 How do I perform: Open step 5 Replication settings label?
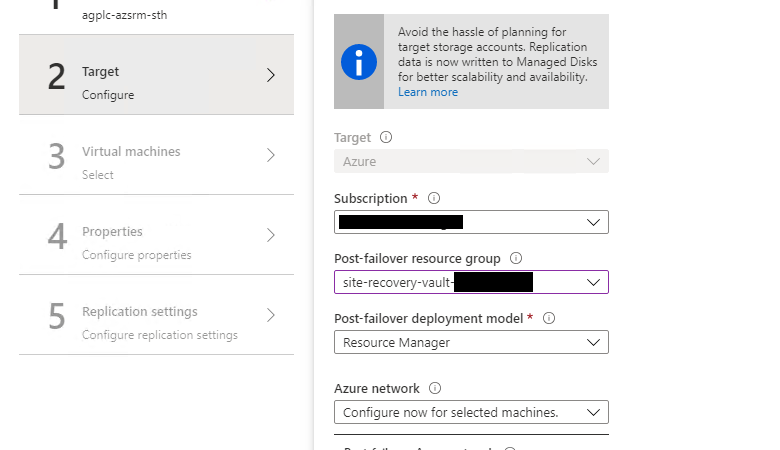point(139,312)
